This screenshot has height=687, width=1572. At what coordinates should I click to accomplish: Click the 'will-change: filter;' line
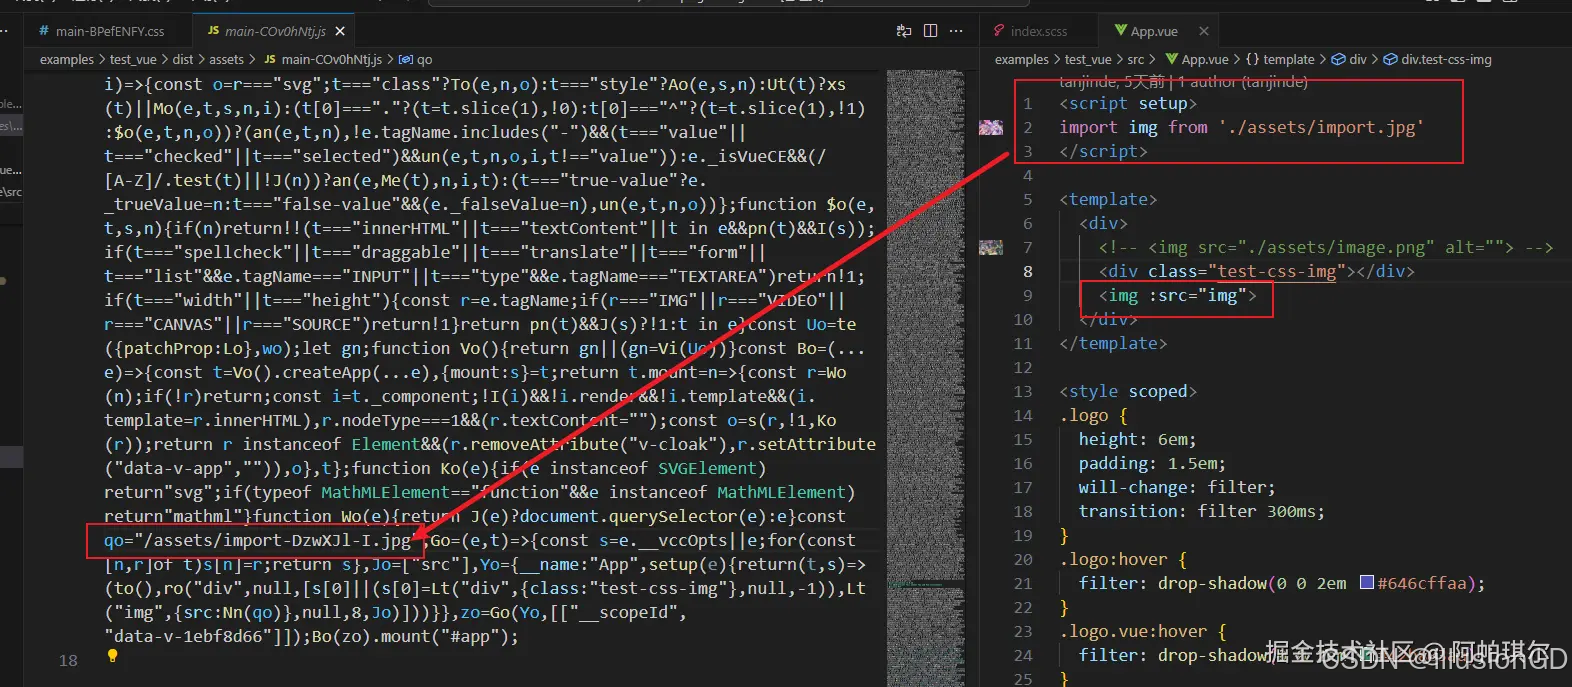click(1177, 487)
